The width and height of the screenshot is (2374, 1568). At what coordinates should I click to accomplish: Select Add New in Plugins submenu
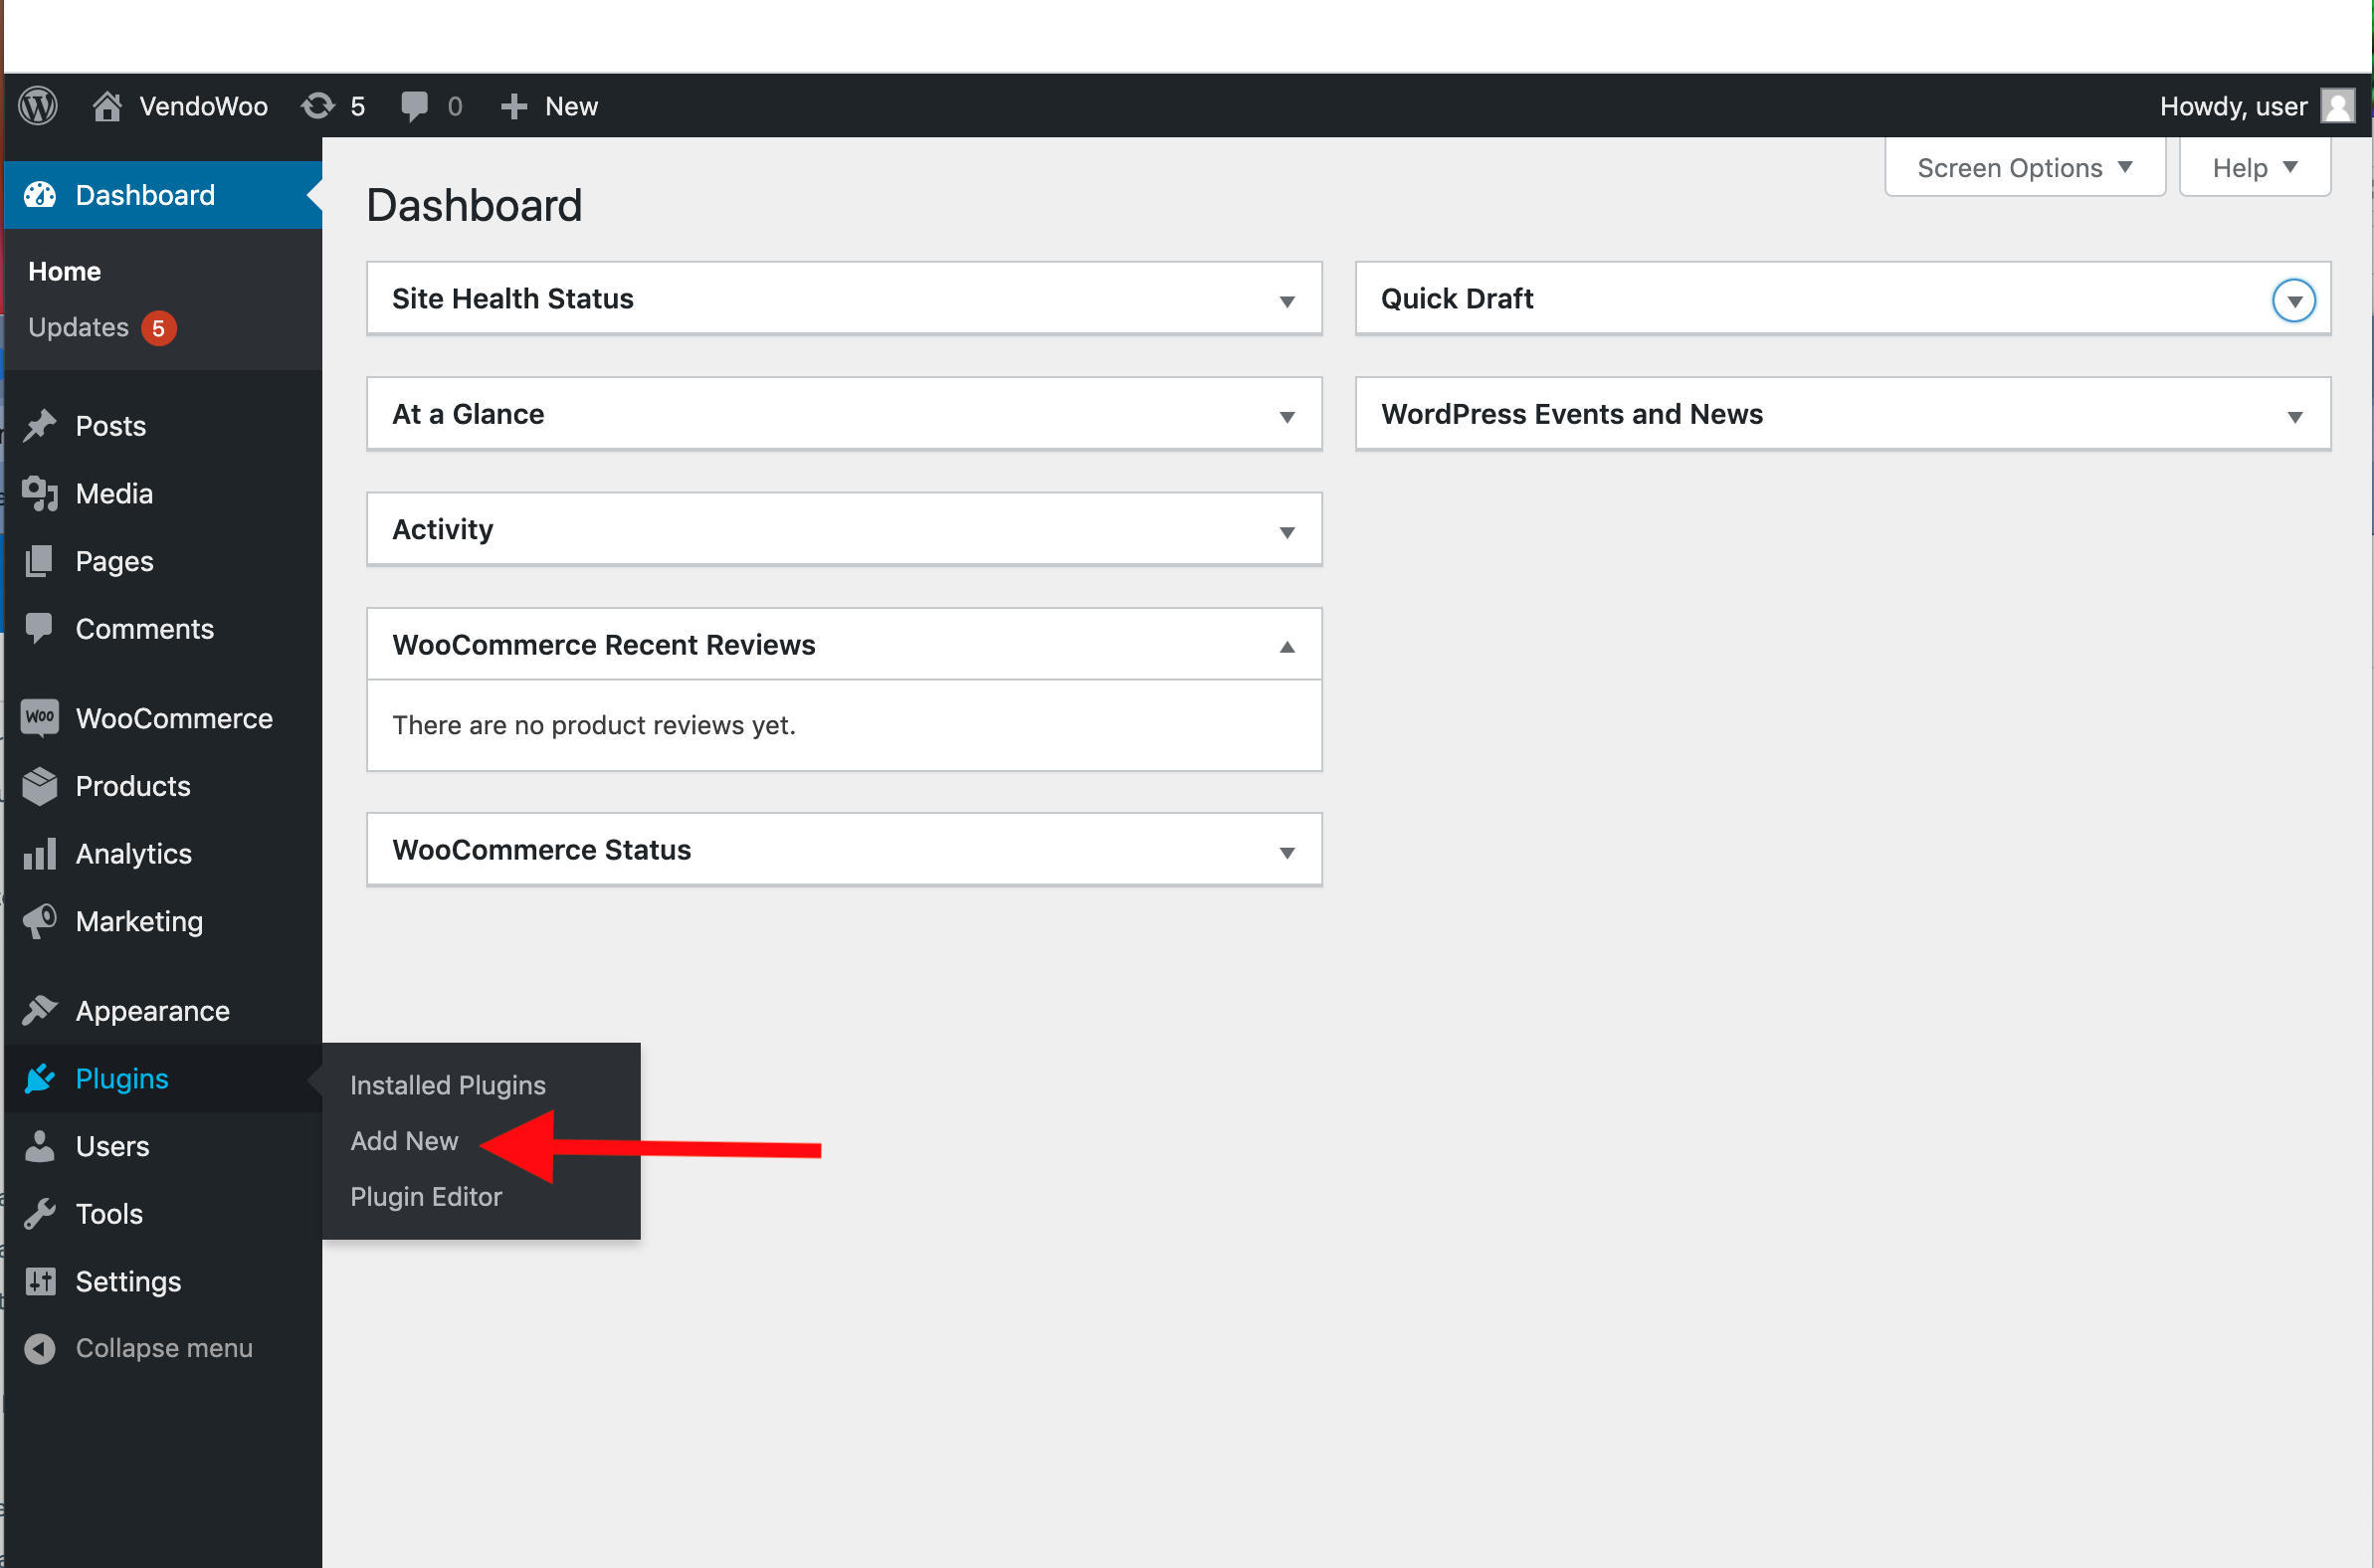pos(404,1141)
